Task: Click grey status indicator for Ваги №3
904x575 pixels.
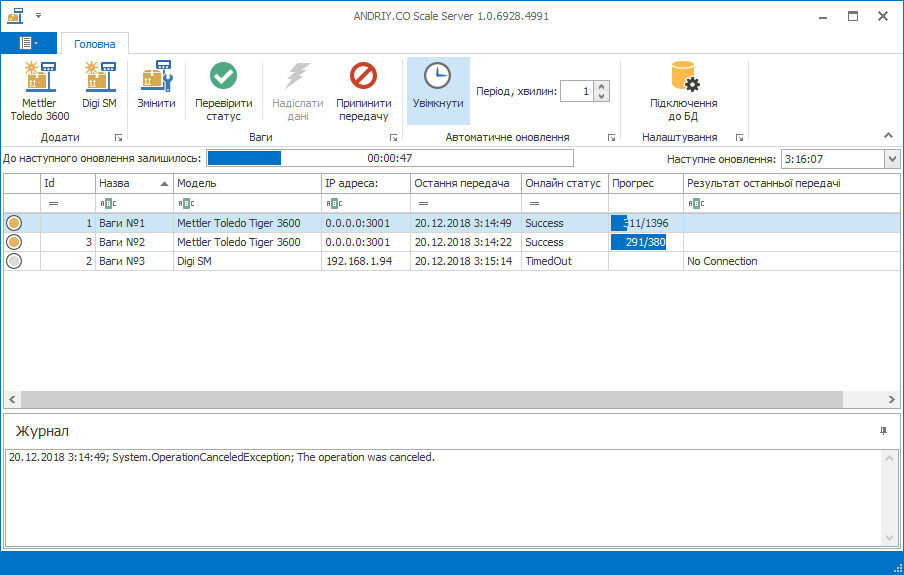Action: point(14,261)
